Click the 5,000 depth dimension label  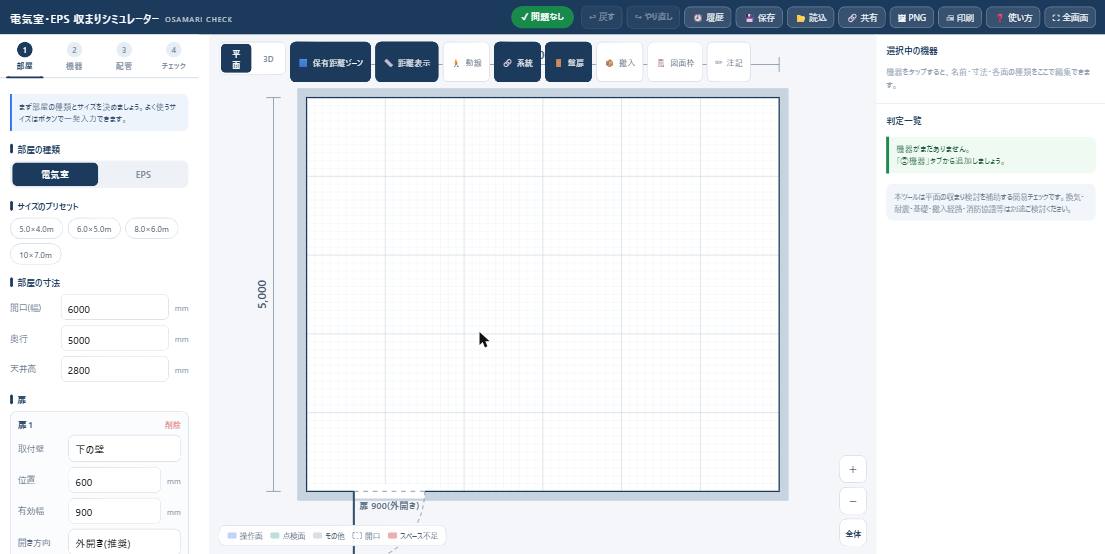click(262, 295)
